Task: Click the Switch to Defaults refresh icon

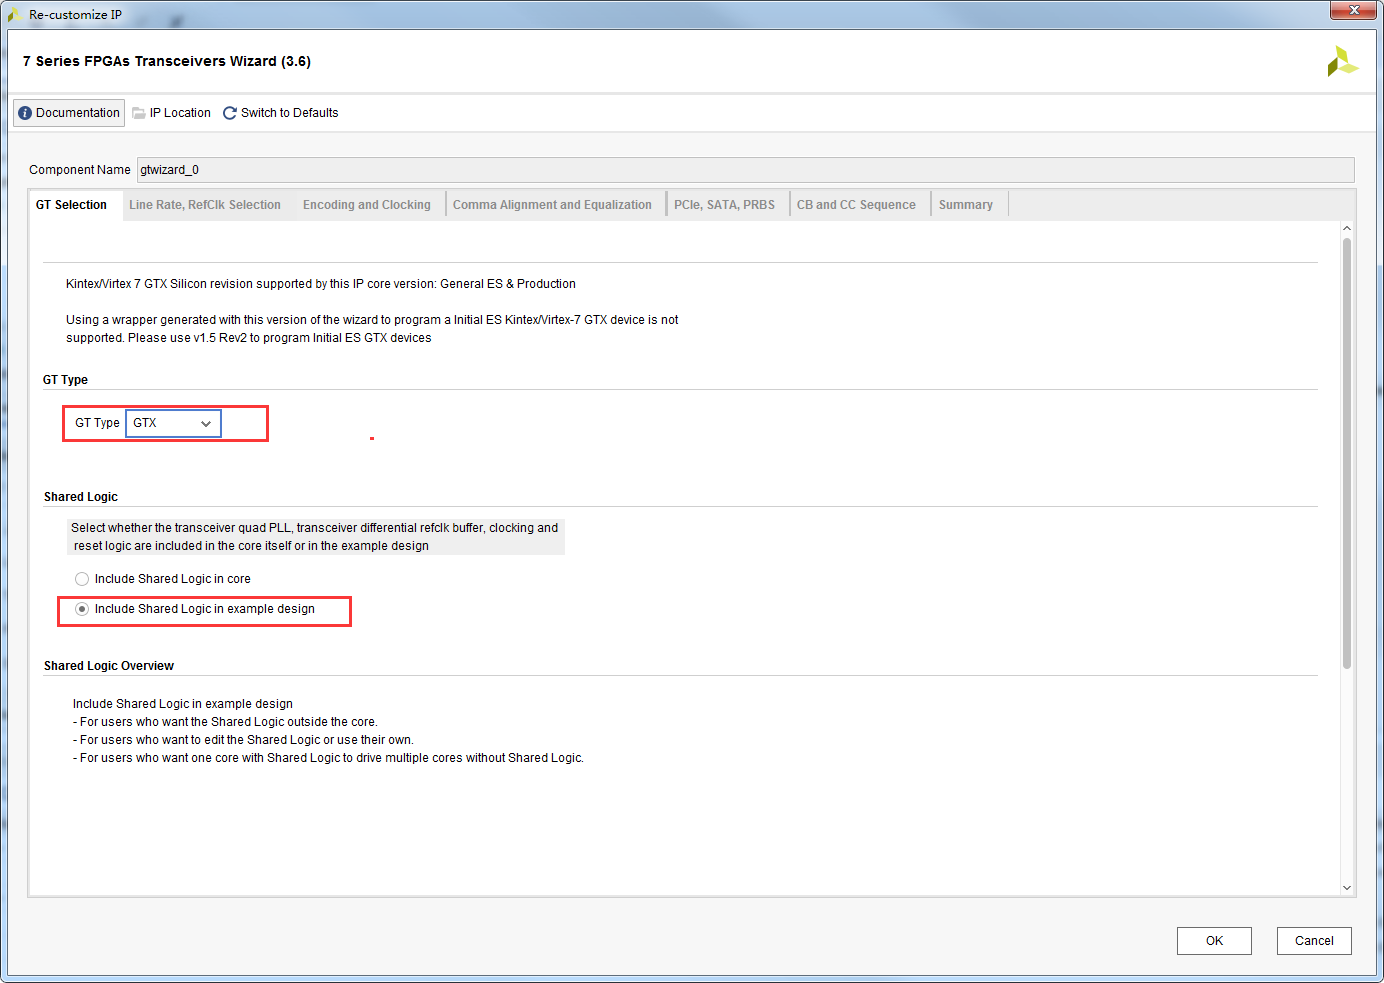Action: click(230, 113)
